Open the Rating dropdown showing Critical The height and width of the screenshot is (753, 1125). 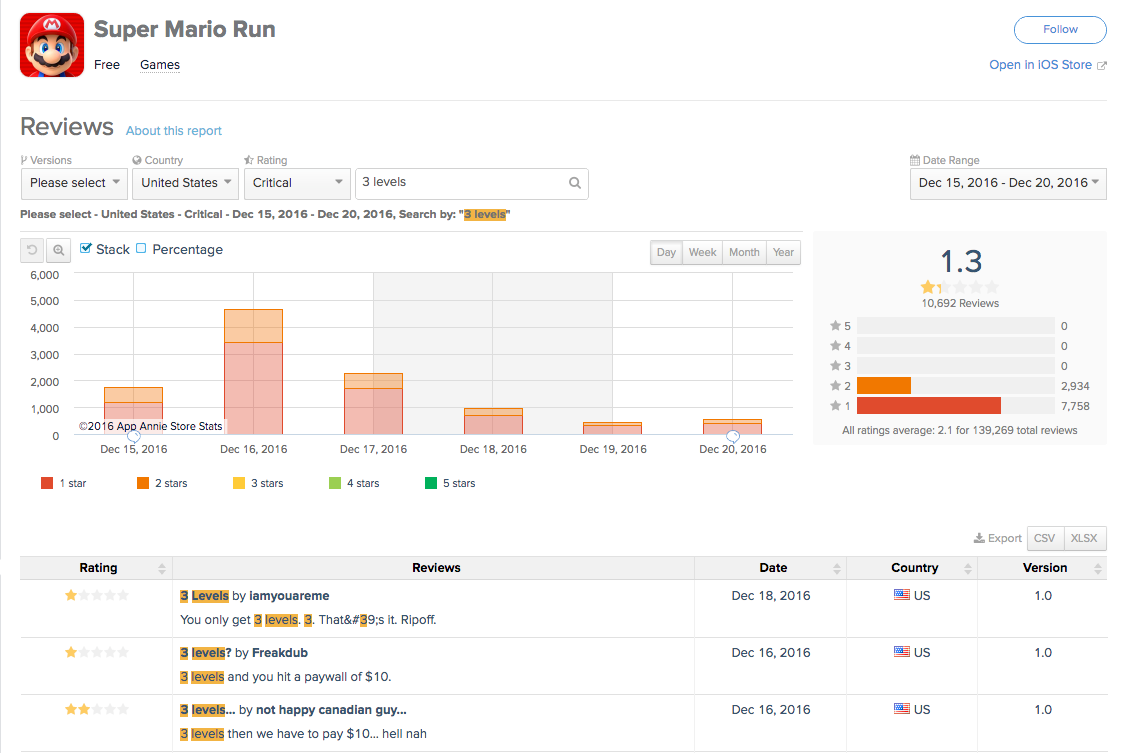[297, 184]
